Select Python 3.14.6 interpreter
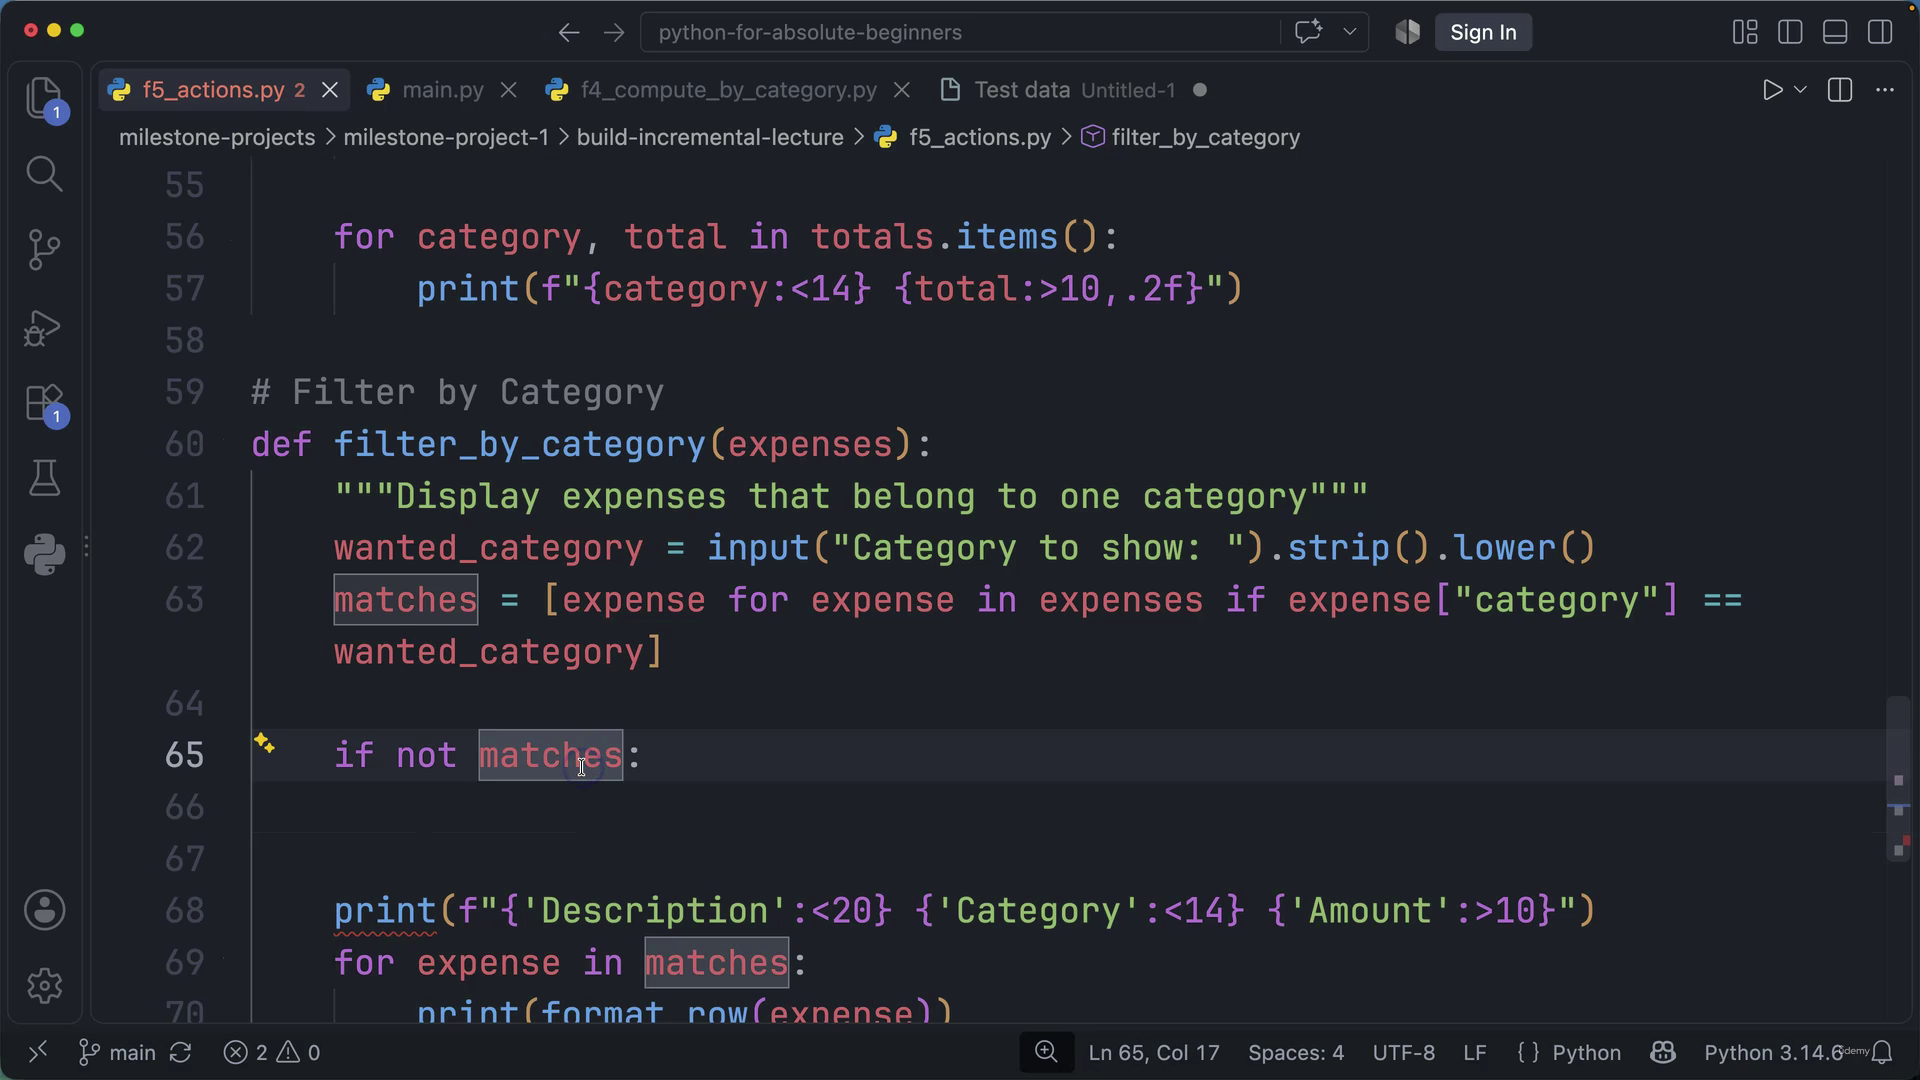 click(1772, 1052)
